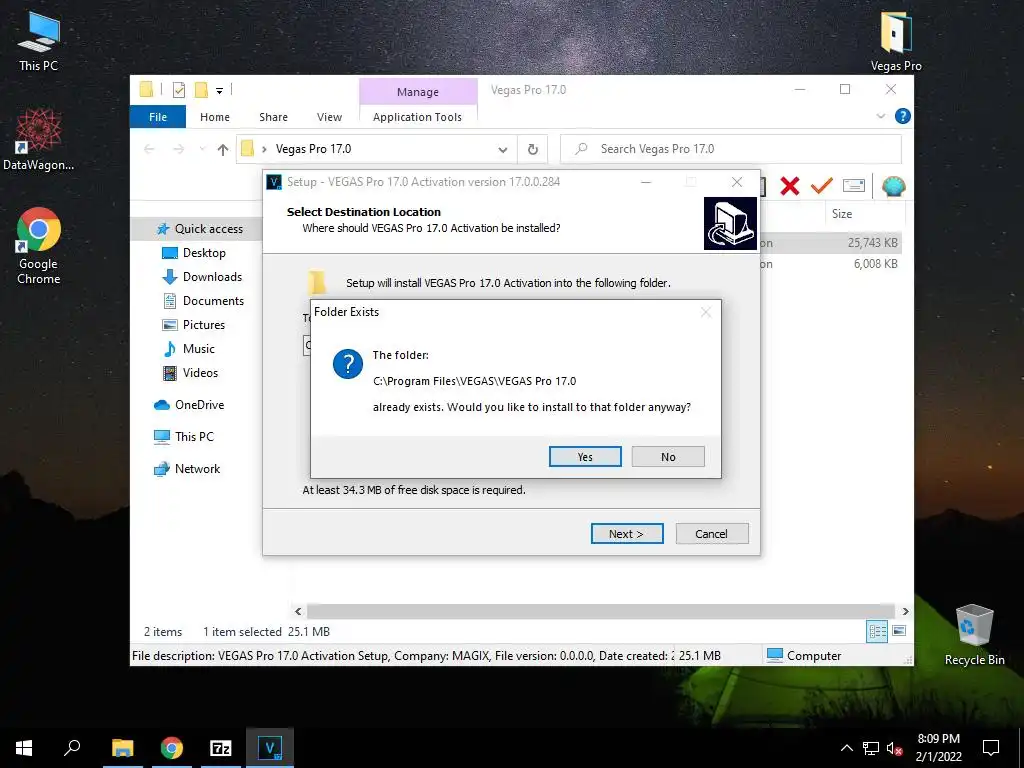Click scrollbar right arrow in Explorer
Viewport: 1024px width, 768px height.
click(906, 611)
